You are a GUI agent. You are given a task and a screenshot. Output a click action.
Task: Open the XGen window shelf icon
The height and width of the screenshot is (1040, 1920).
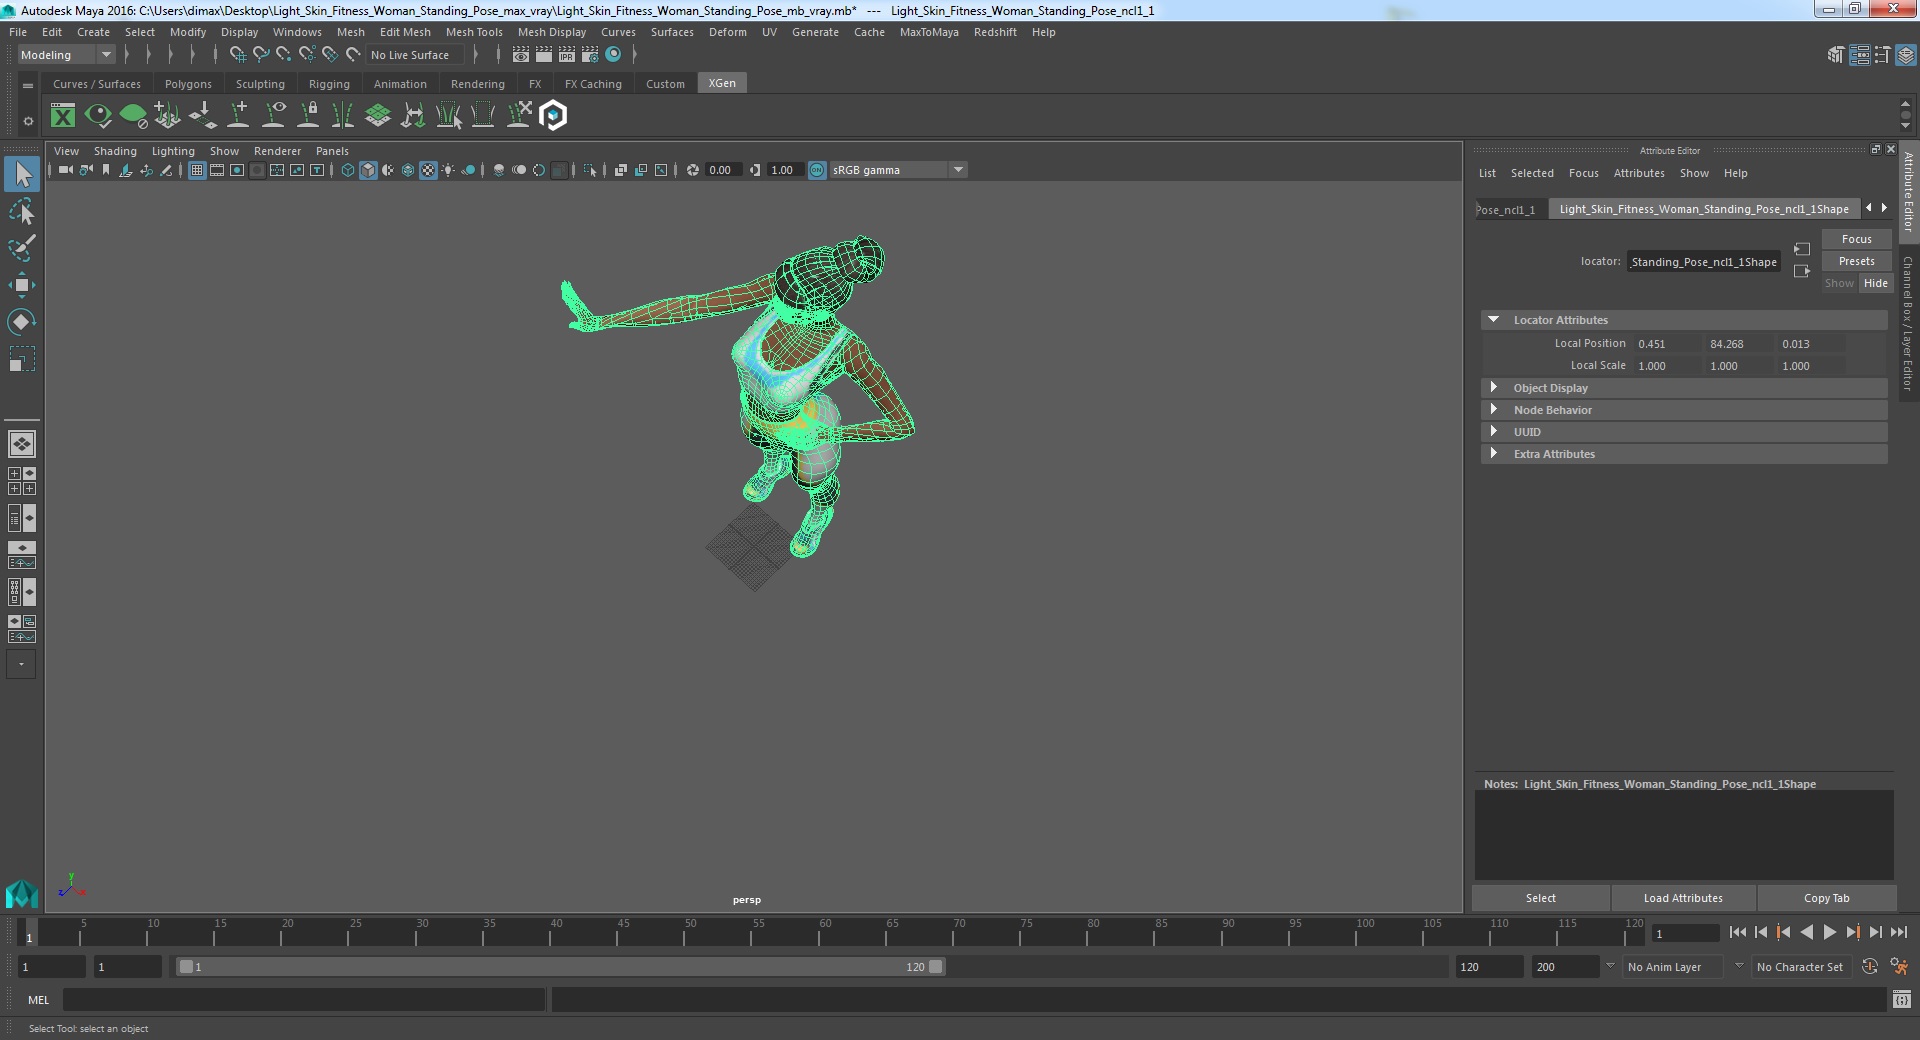(63, 116)
